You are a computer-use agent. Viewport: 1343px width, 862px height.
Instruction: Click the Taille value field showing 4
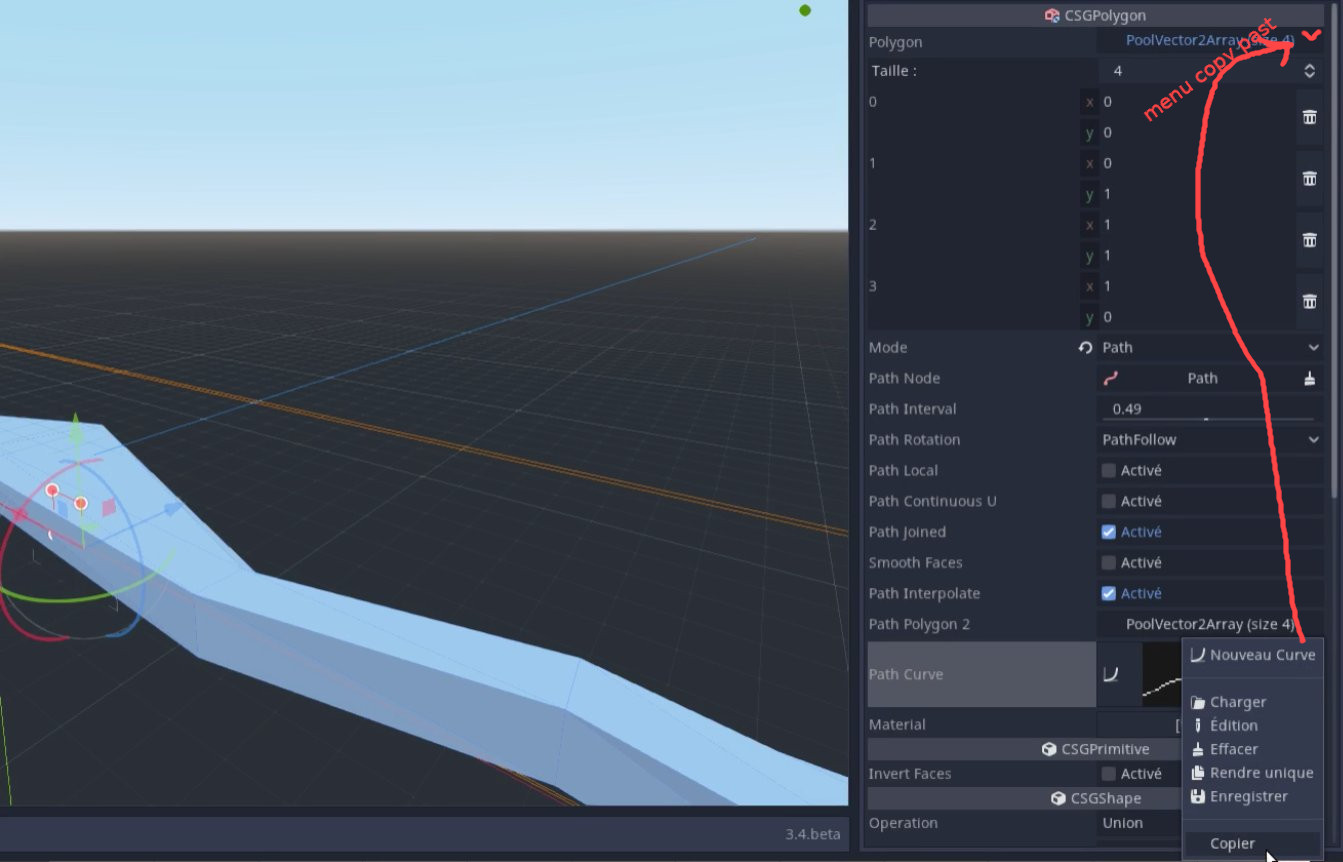click(x=1196, y=71)
